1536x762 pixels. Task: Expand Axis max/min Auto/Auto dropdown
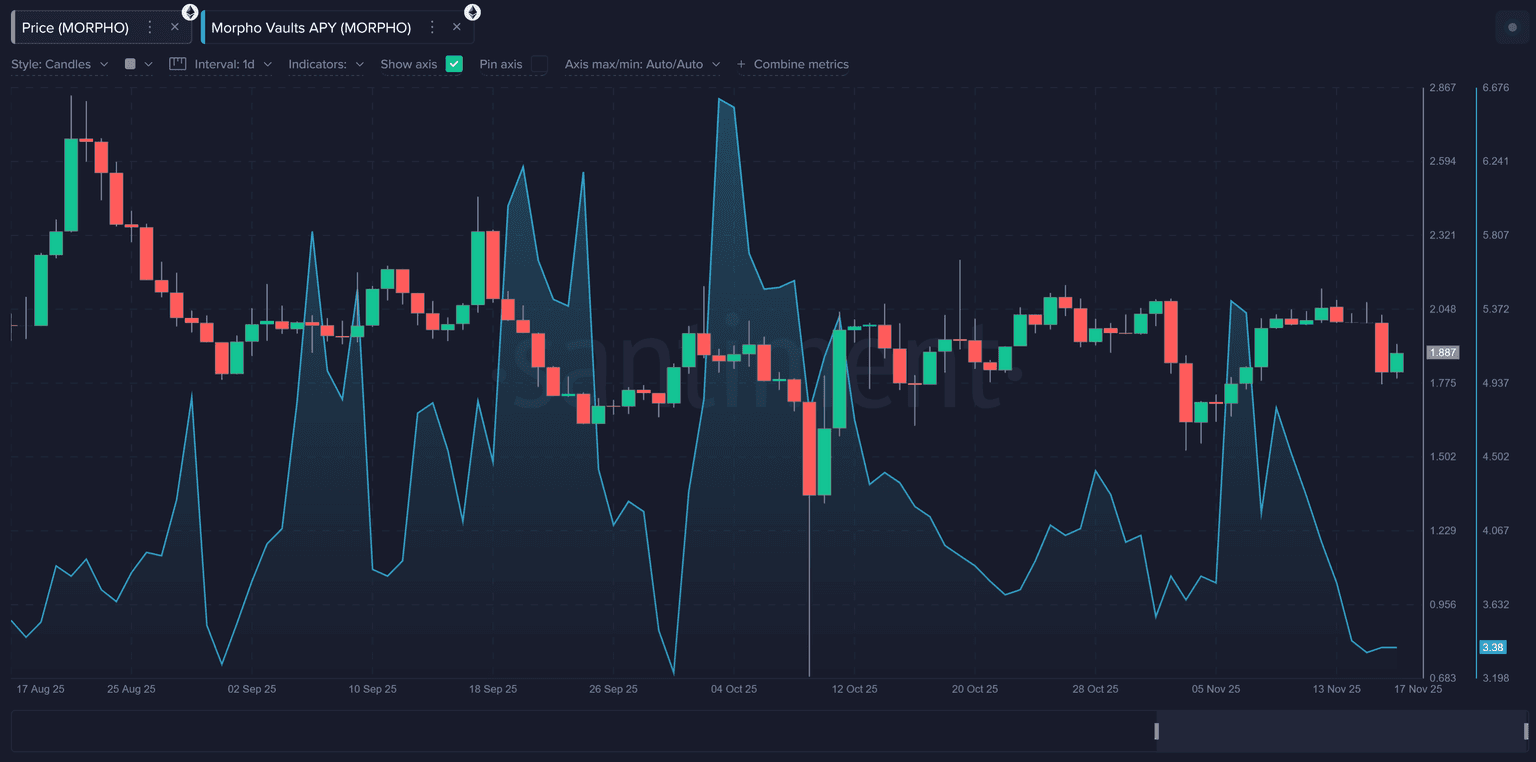pos(642,64)
